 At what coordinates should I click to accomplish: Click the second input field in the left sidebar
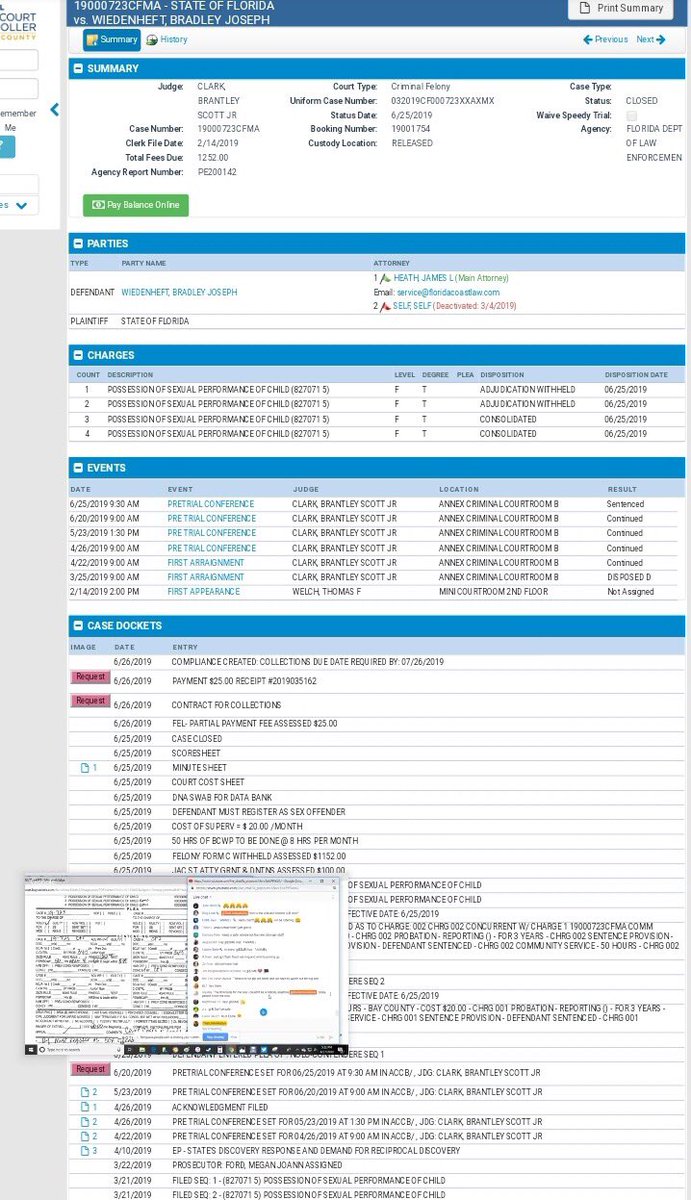[19, 88]
